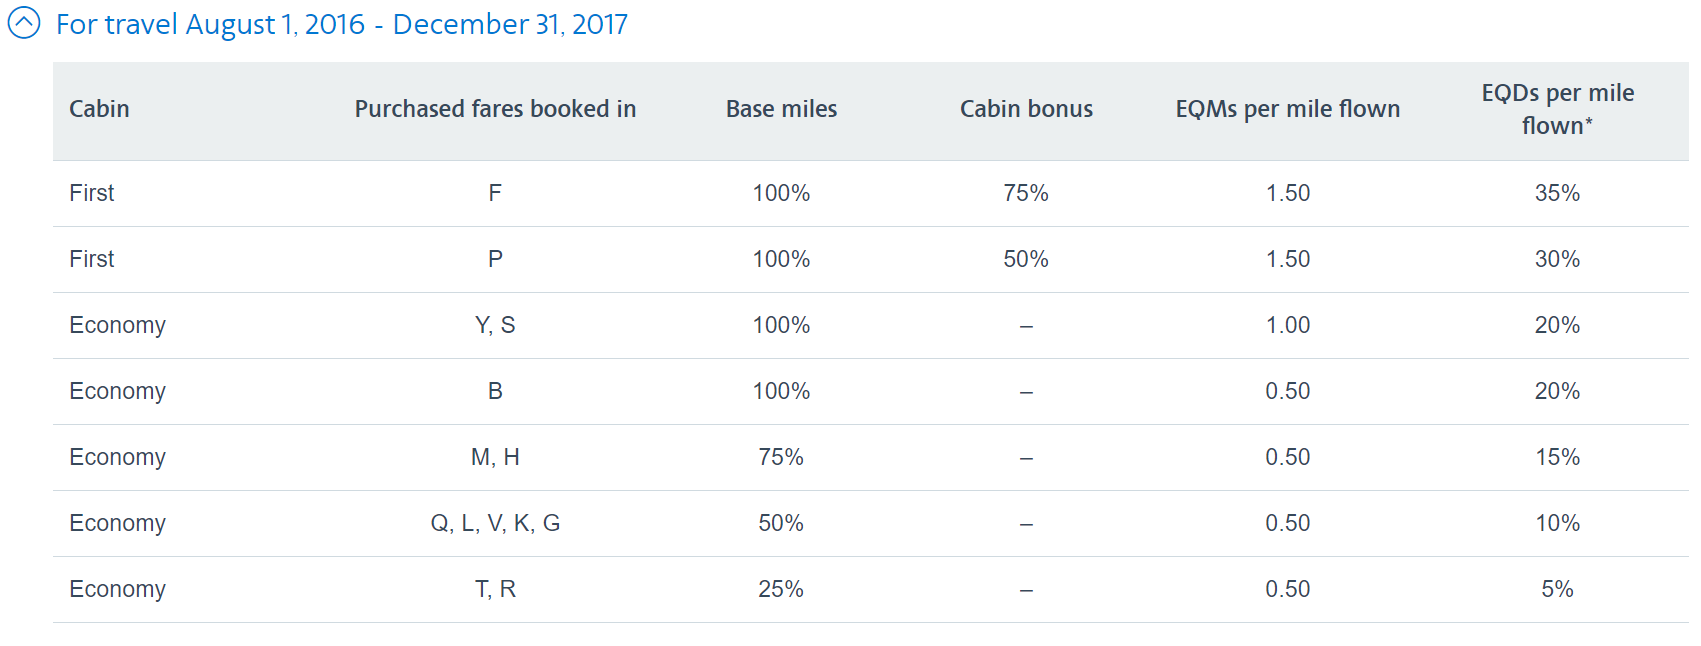
Task: Select the 1.00 EQMs per mile value
Action: point(1287,325)
